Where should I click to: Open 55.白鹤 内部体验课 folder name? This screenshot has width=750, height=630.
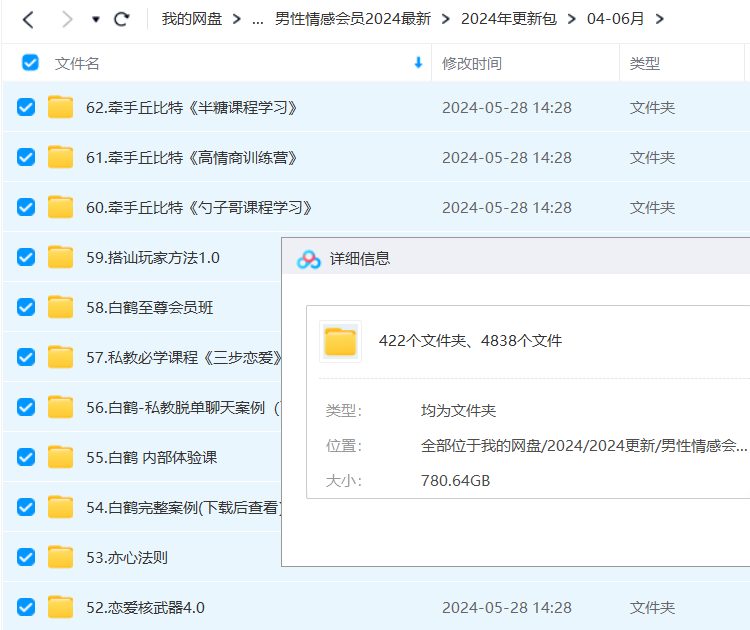click(x=152, y=458)
